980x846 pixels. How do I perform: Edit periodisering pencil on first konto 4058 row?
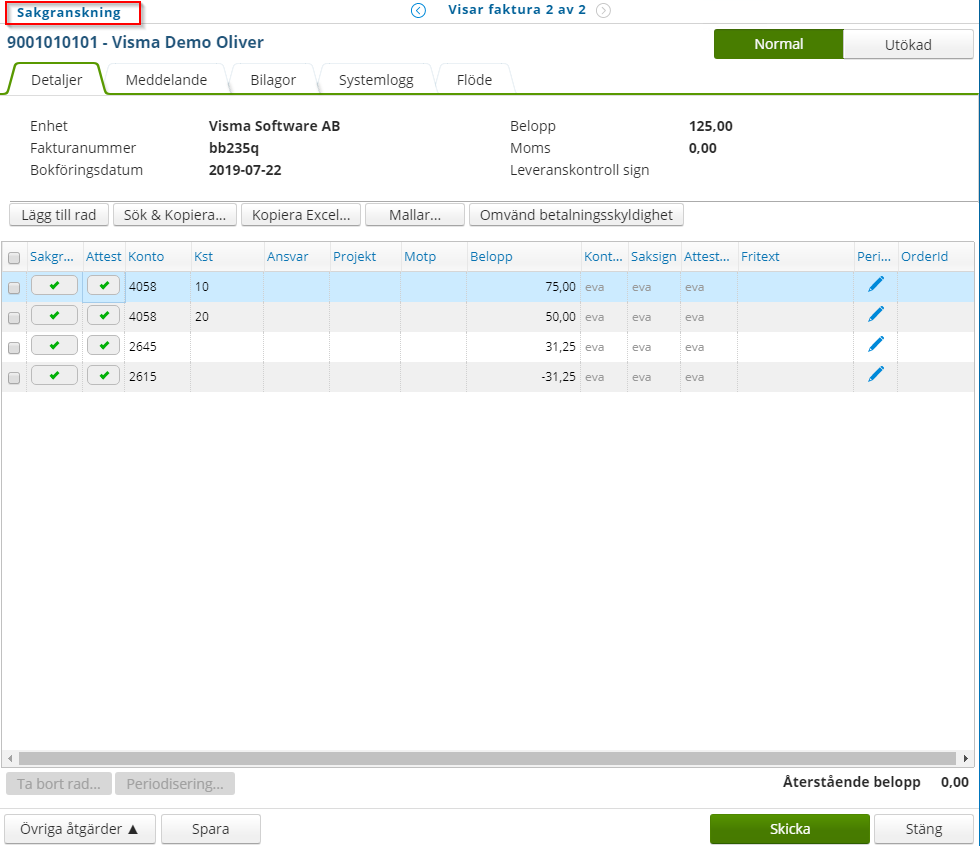coord(876,284)
